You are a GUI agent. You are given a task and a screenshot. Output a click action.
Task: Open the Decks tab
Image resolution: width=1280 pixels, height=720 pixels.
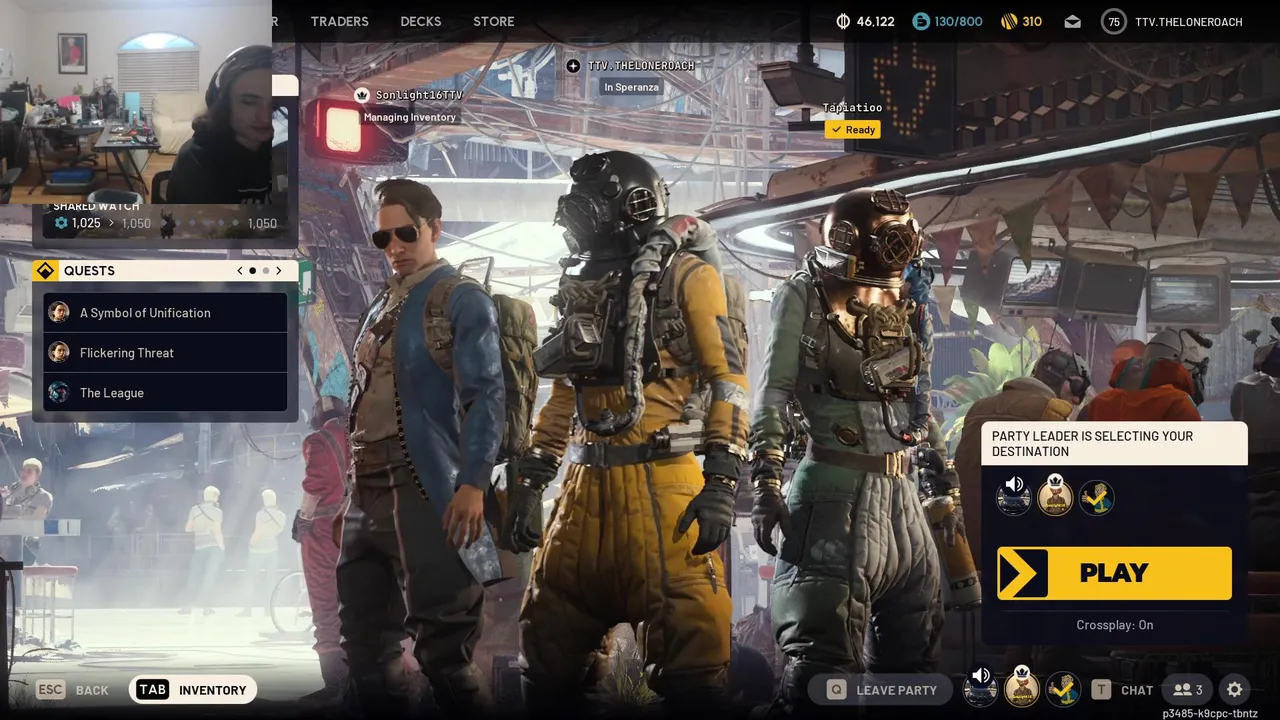(421, 21)
